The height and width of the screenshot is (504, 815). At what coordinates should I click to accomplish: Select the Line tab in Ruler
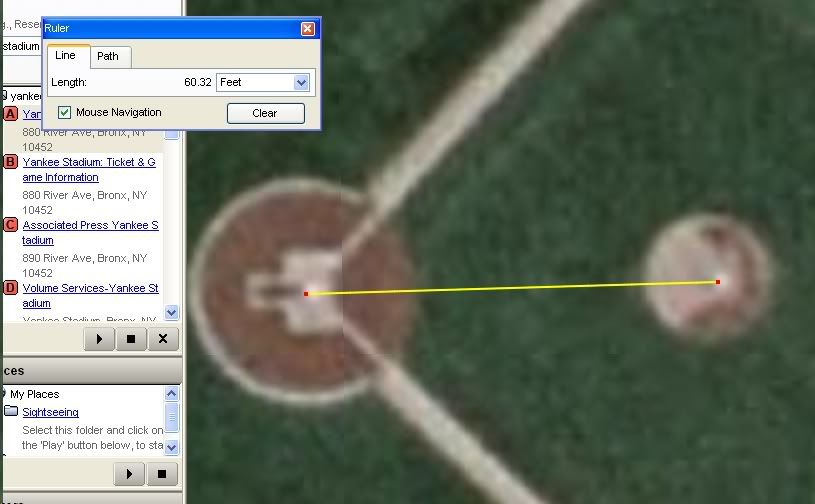click(x=65, y=56)
